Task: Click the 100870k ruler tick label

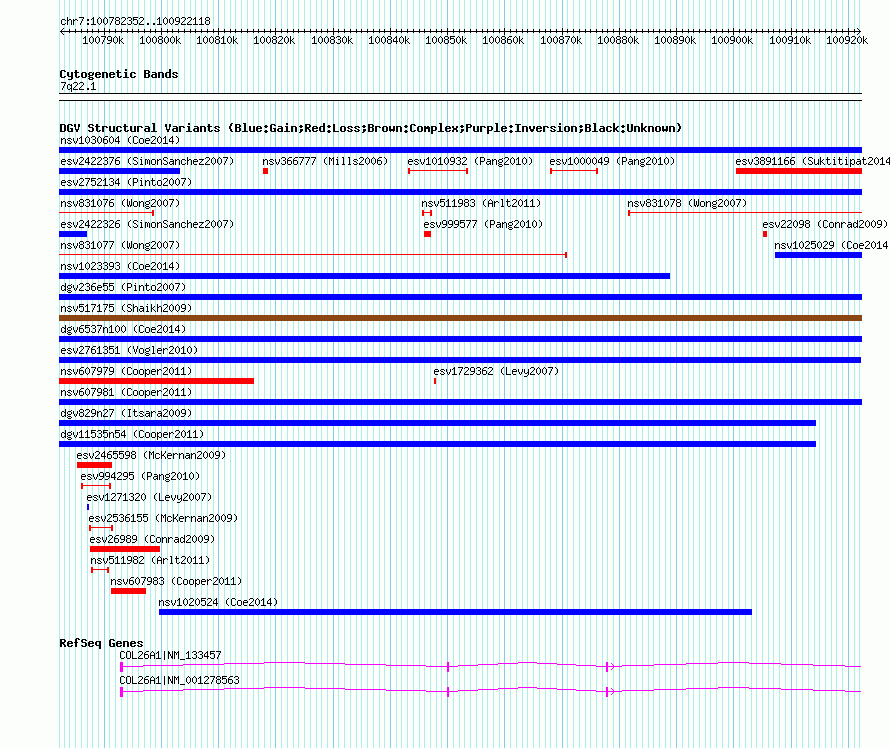Action: click(561, 40)
